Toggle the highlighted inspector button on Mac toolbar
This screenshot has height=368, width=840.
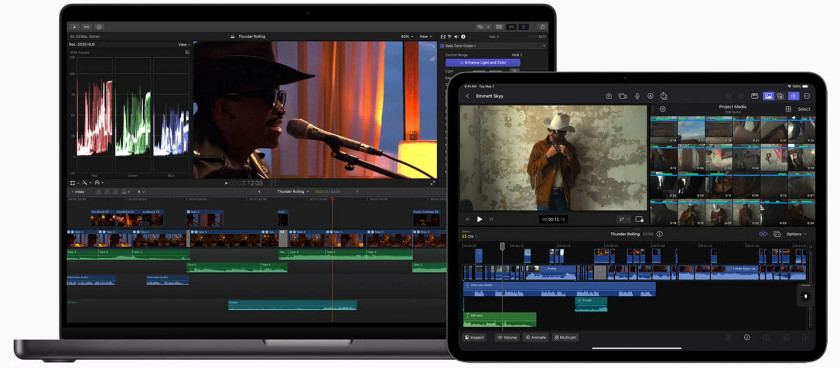click(524, 26)
